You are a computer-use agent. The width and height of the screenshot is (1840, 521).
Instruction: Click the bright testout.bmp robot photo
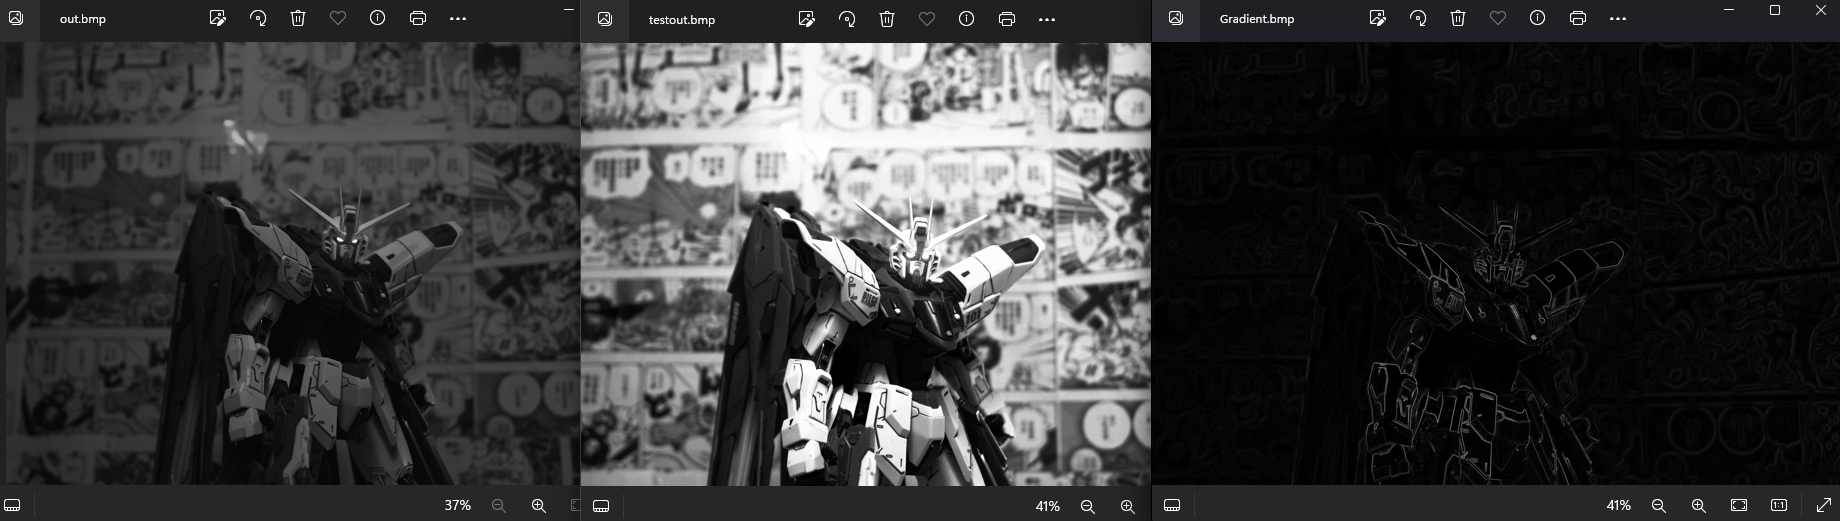tap(866, 264)
